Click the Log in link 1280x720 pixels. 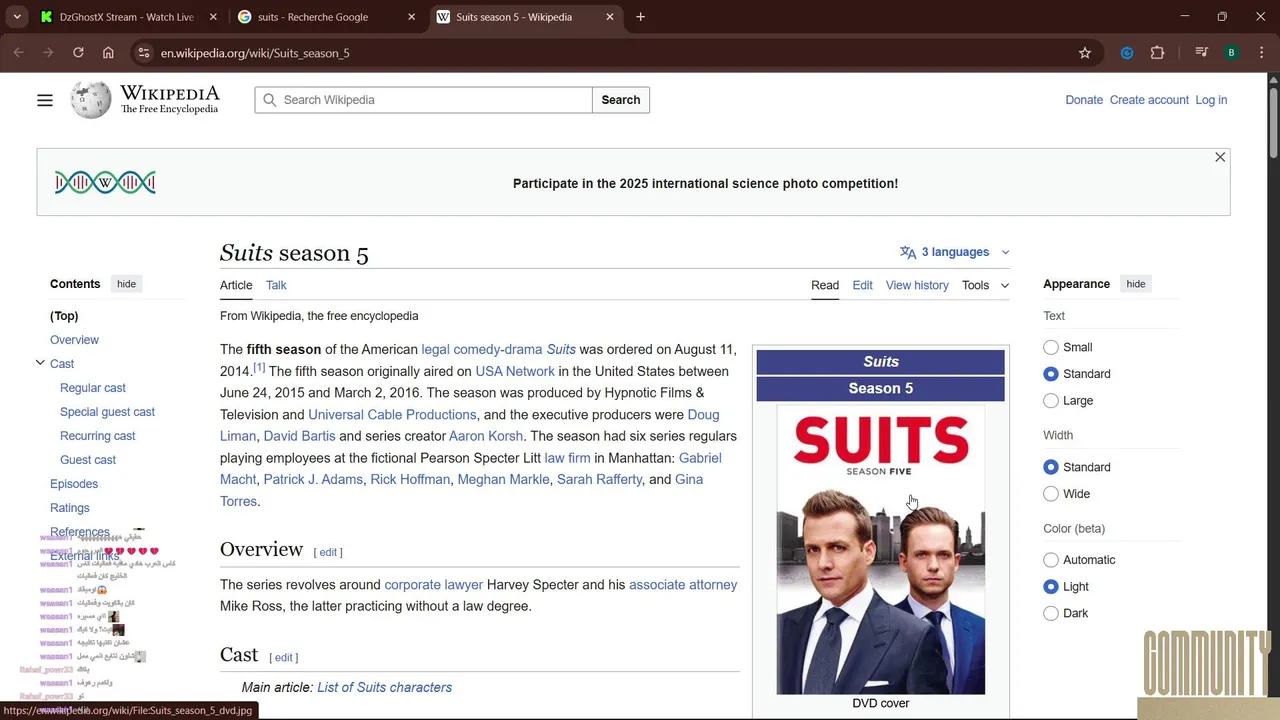click(1211, 100)
